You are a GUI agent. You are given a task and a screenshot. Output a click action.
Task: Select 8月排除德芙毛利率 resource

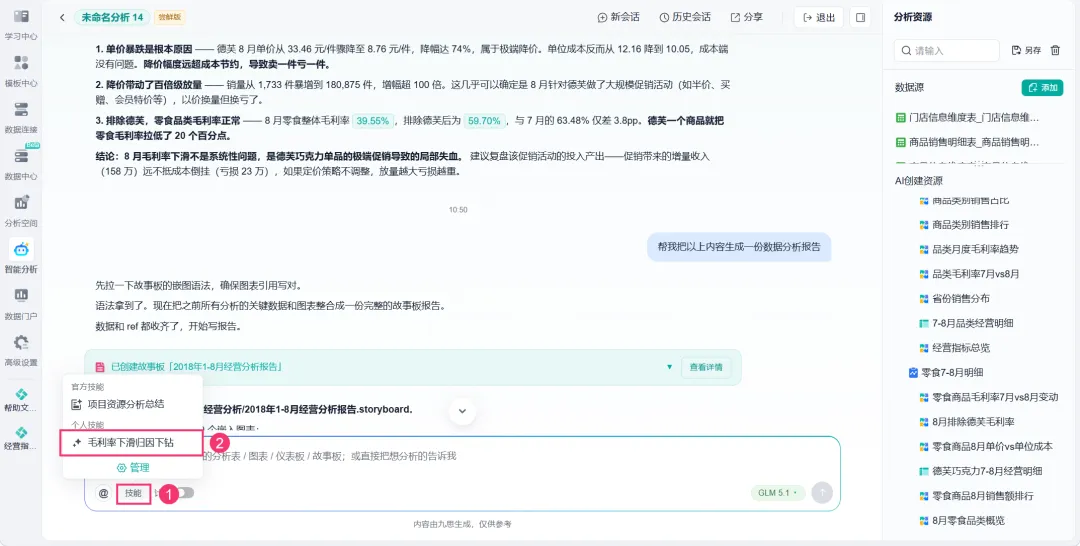coord(967,421)
